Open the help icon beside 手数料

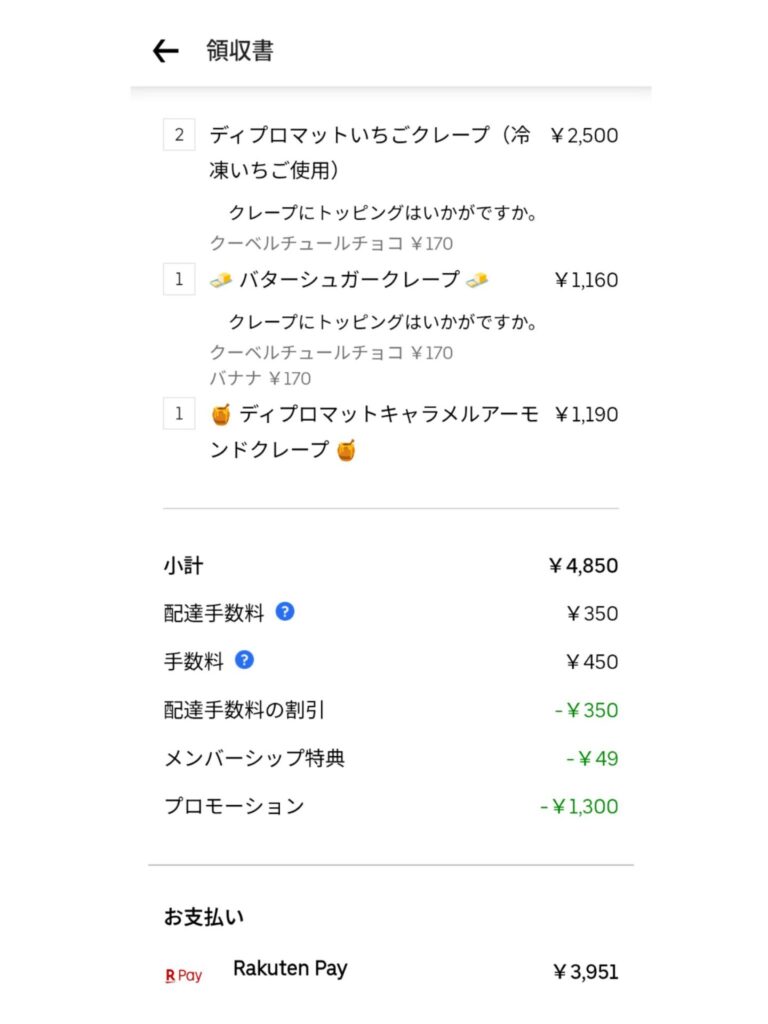(244, 660)
